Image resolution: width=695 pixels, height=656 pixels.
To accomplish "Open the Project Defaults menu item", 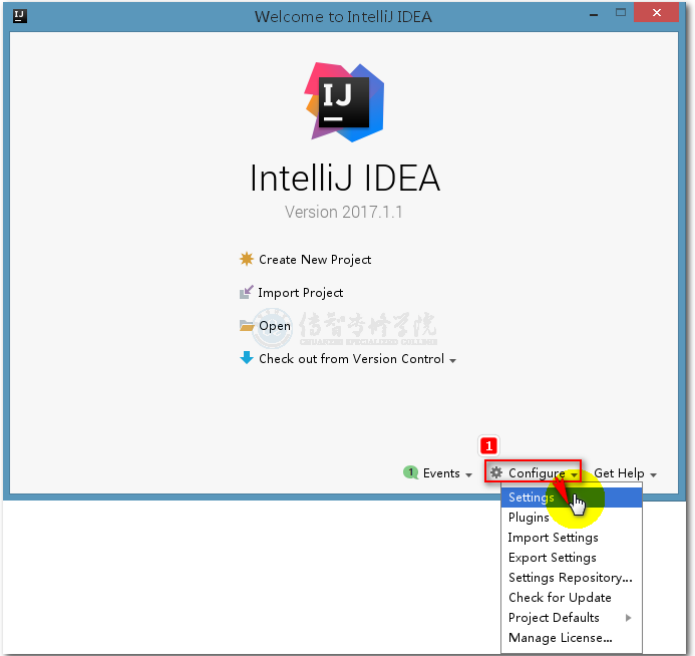I will tap(572, 617).
